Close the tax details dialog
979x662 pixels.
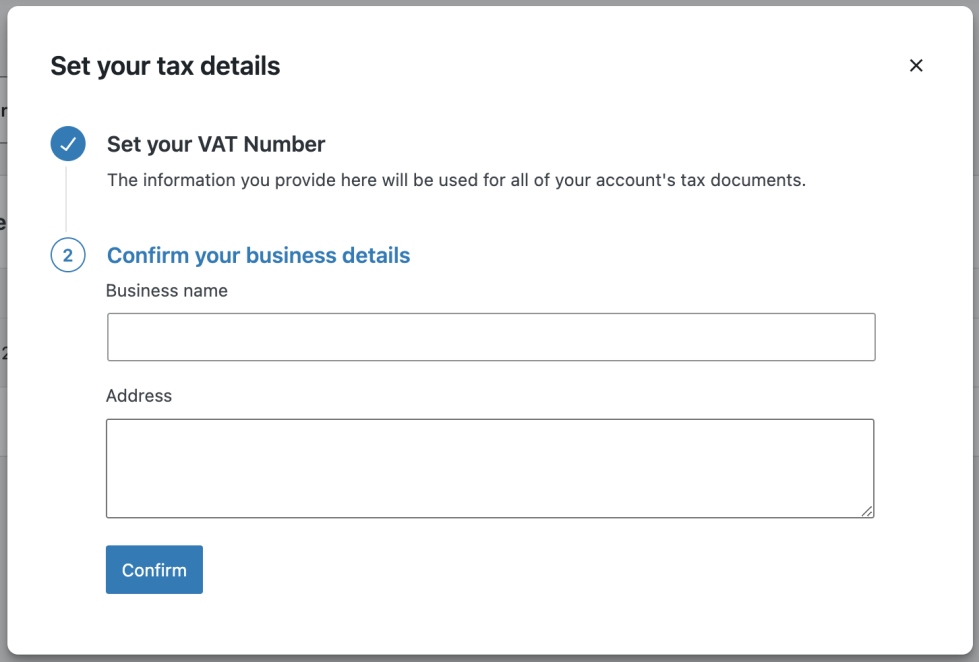coord(915,66)
